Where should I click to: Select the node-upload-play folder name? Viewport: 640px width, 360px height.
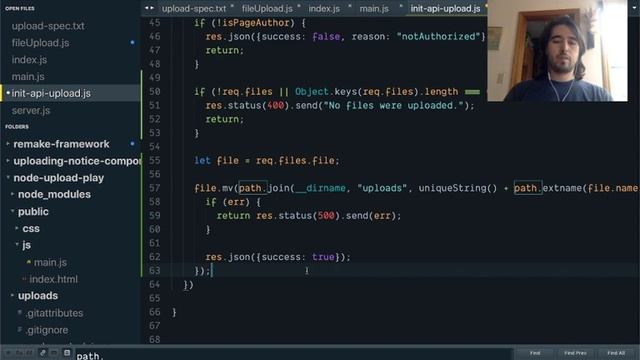(59, 178)
